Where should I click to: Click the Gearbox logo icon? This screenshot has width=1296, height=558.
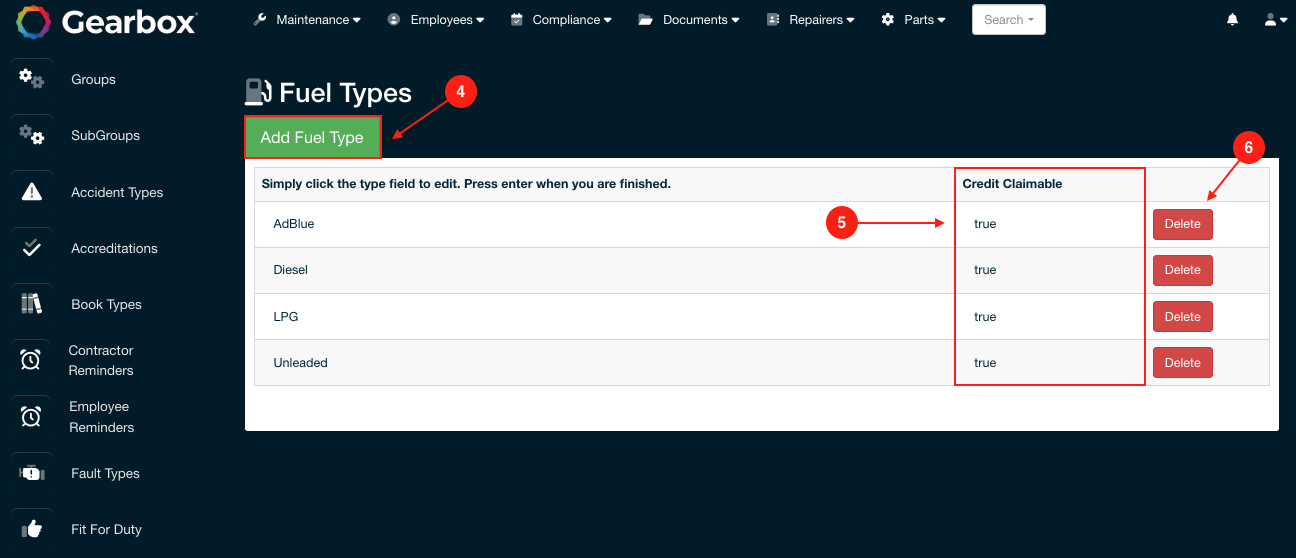click(33, 22)
